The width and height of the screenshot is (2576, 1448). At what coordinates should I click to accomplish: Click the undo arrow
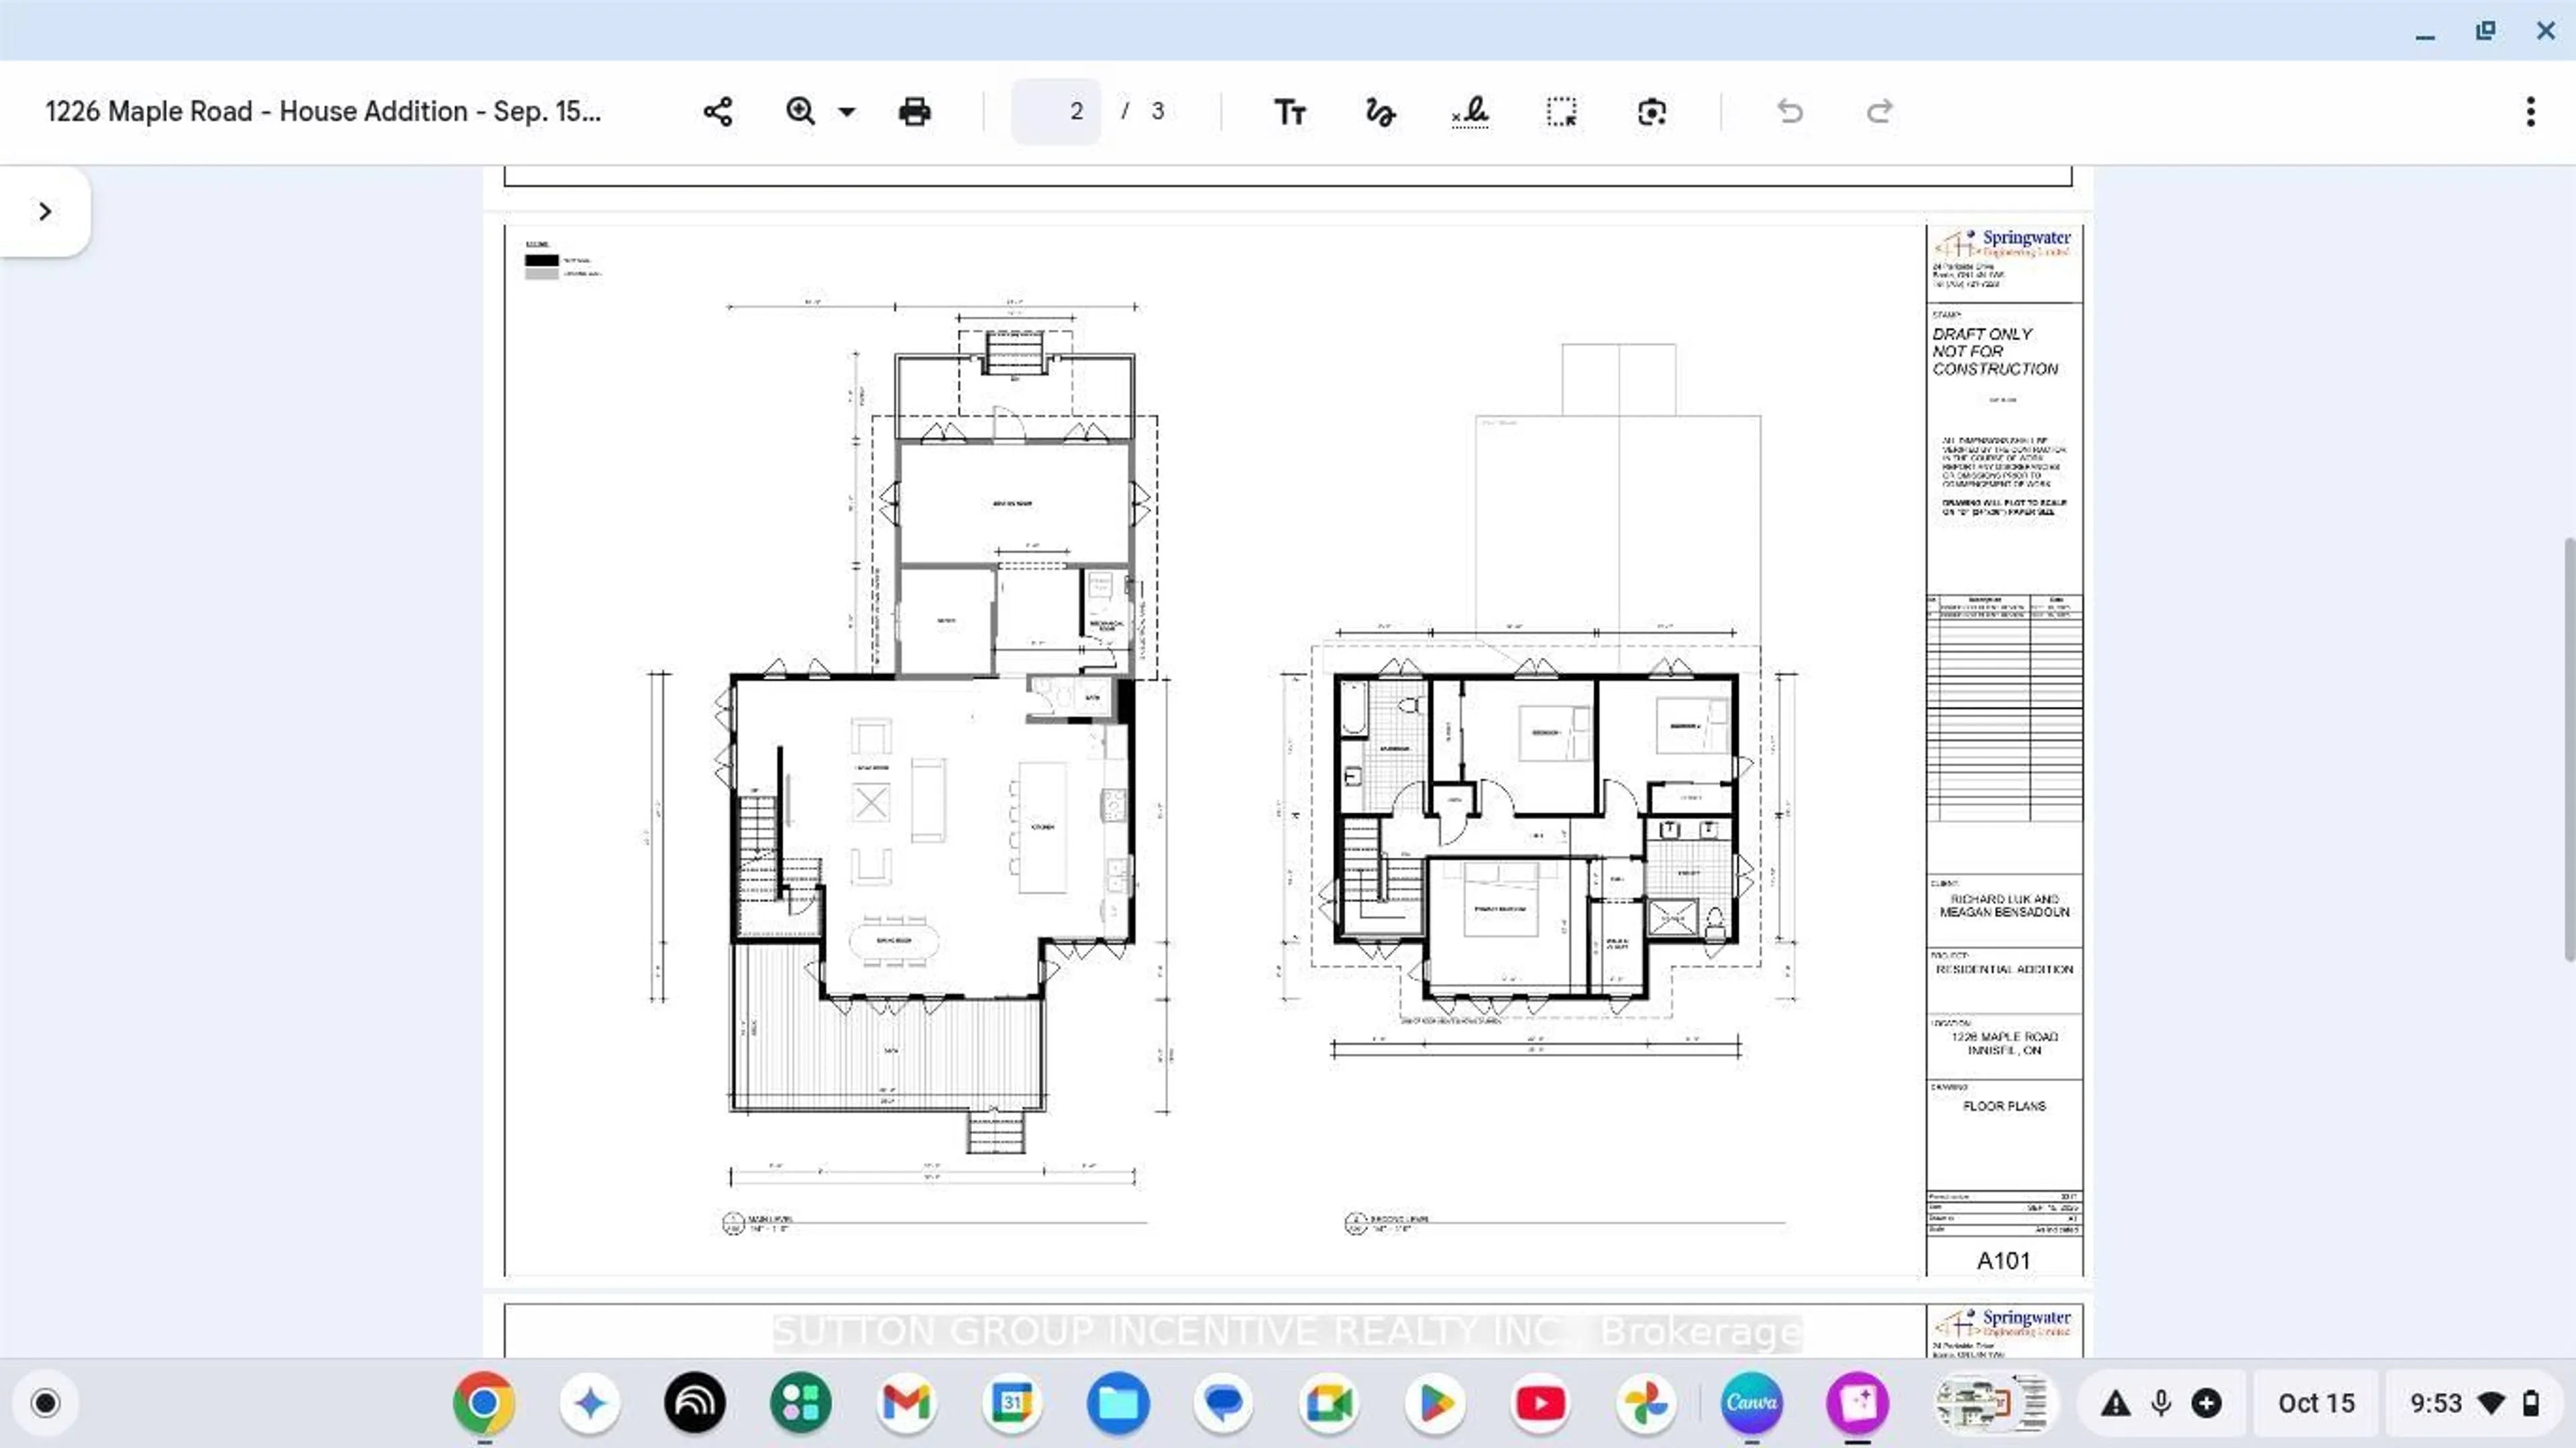[x=1790, y=111]
